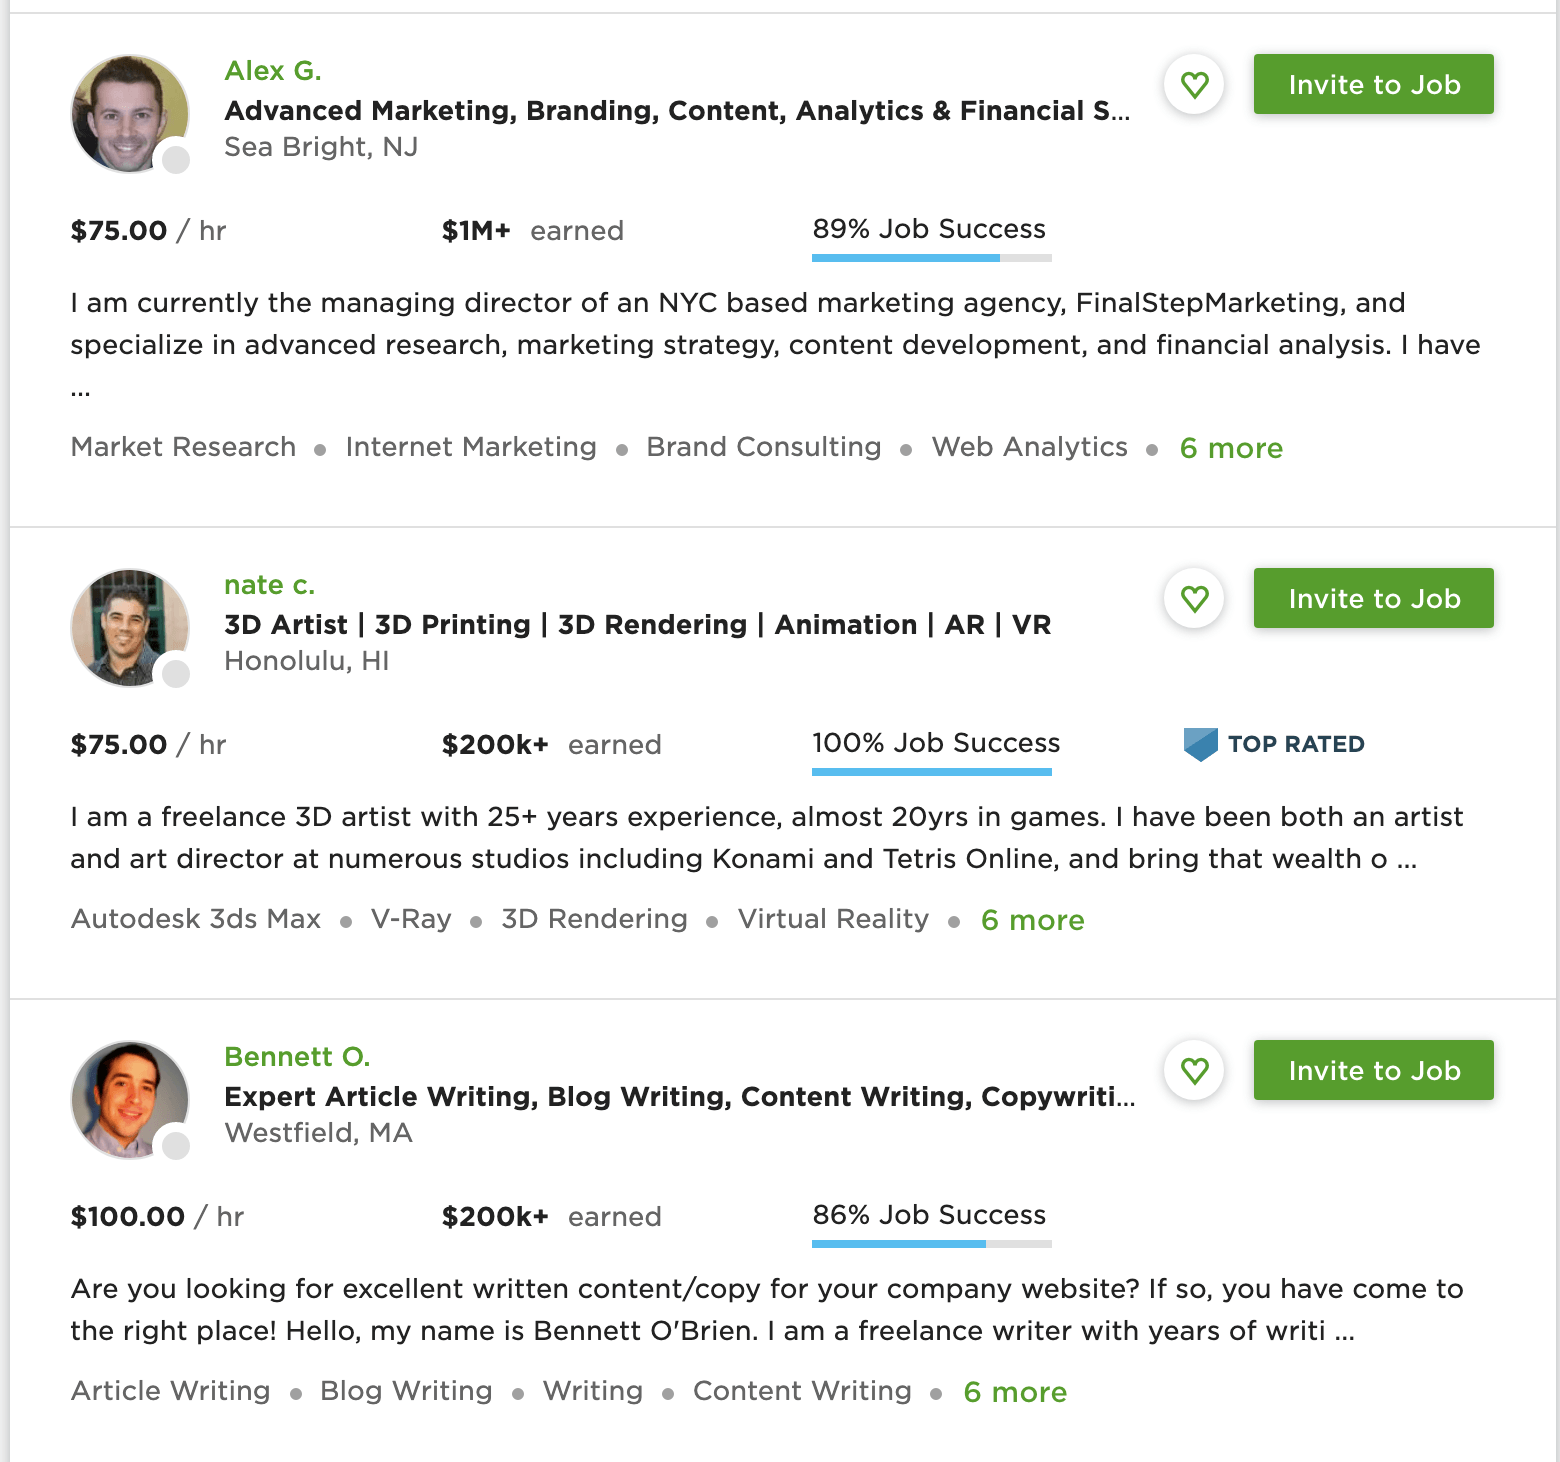Select the Blog Writing skill tag
Screen dimensions: 1560x1462
click(404, 1391)
